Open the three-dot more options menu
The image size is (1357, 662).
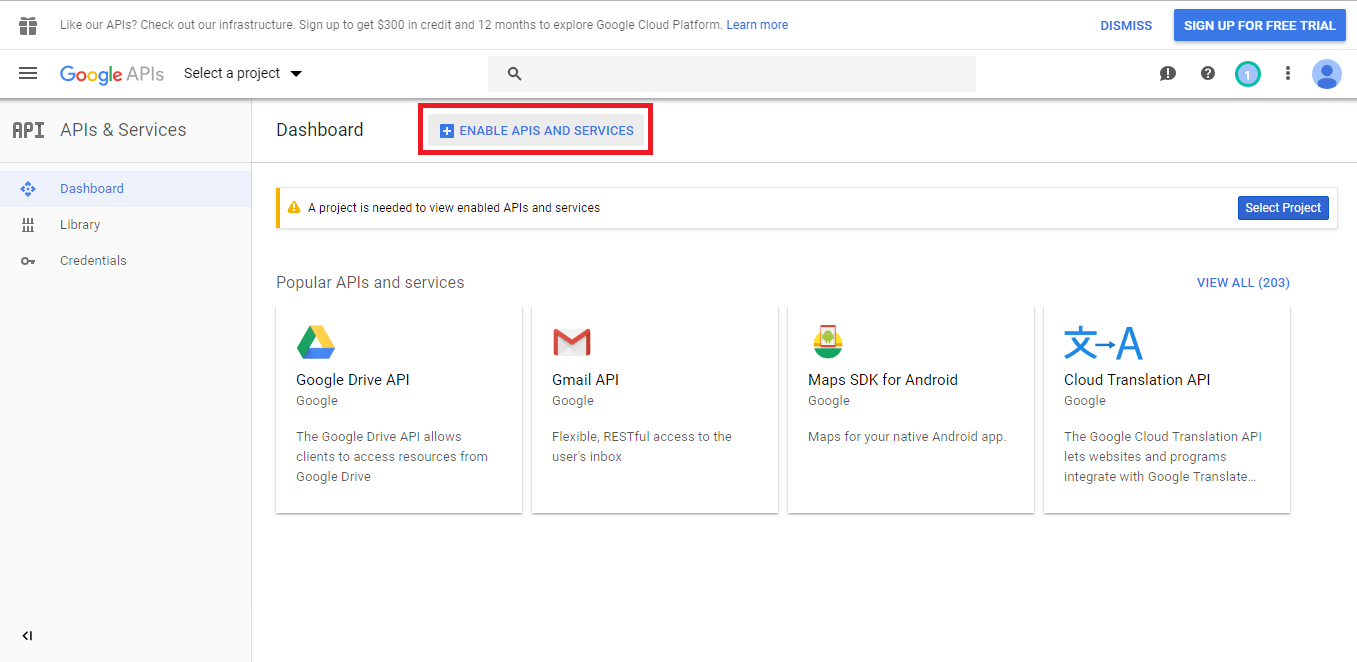(1288, 73)
